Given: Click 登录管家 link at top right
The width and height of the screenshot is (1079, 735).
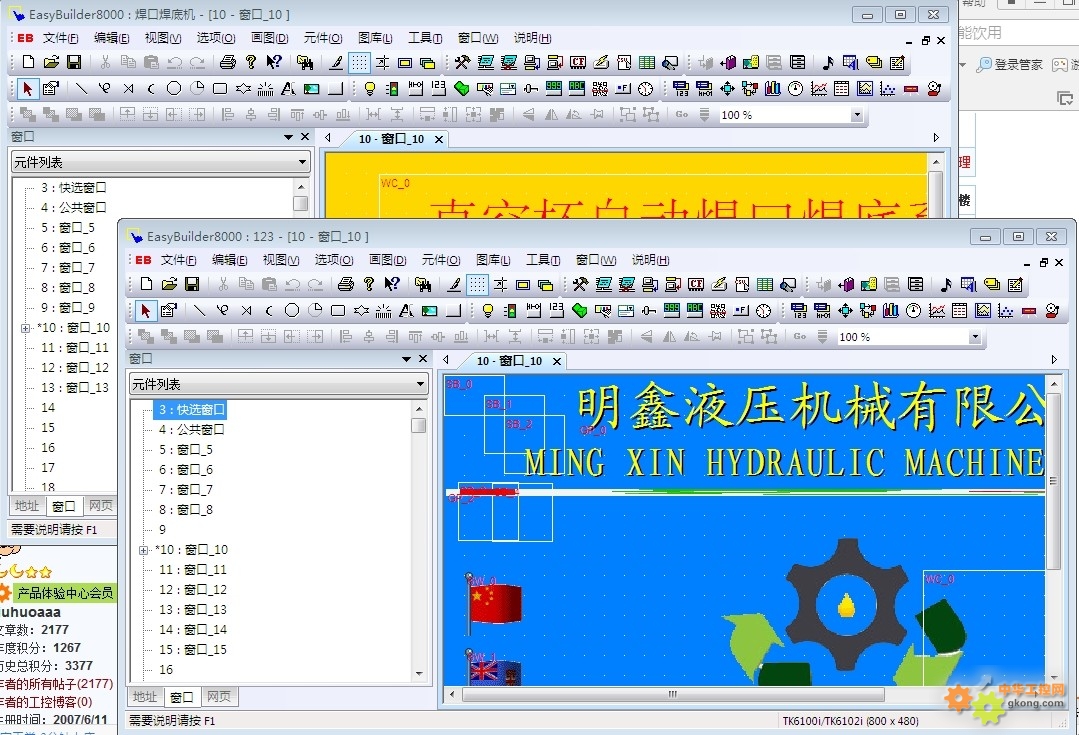Looking at the screenshot, I should click(x=1010, y=65).
